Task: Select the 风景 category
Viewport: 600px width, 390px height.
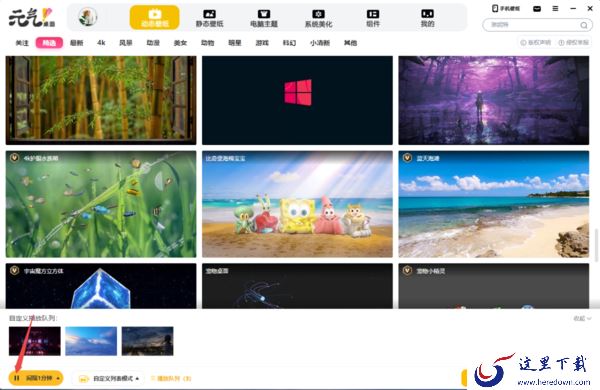Action: [126, 43]
